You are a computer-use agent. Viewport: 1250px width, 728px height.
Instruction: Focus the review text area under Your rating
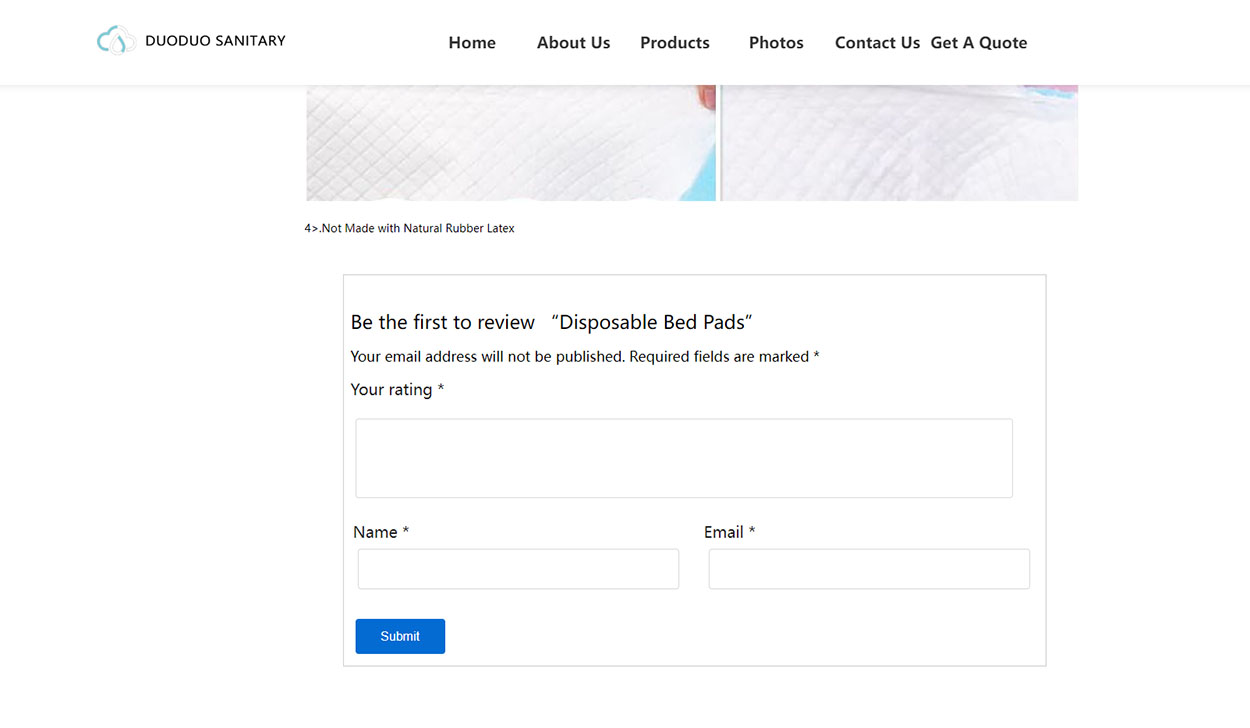click(684, 458)
